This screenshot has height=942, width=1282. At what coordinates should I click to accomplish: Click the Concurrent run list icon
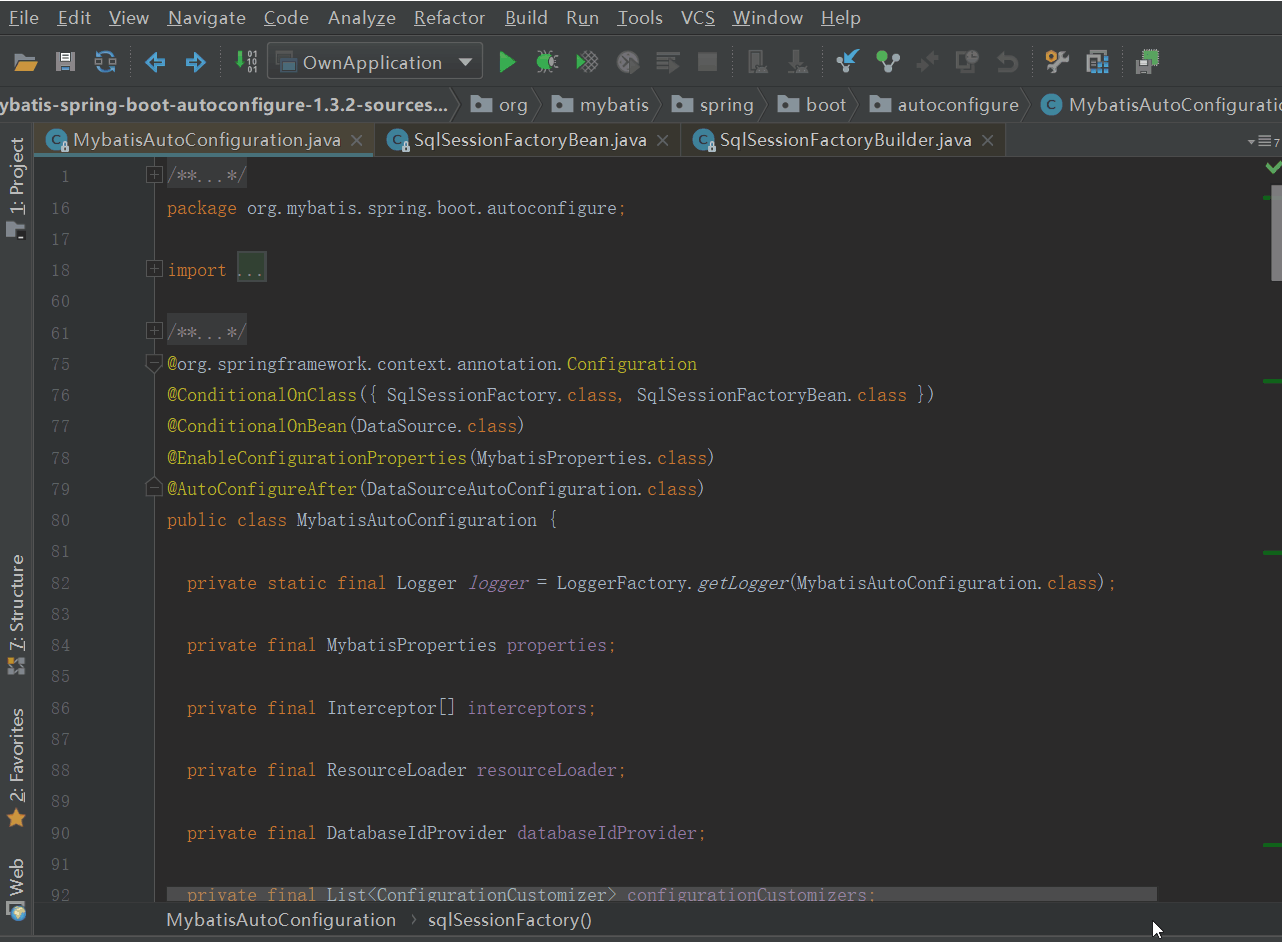tap(667, 62)
